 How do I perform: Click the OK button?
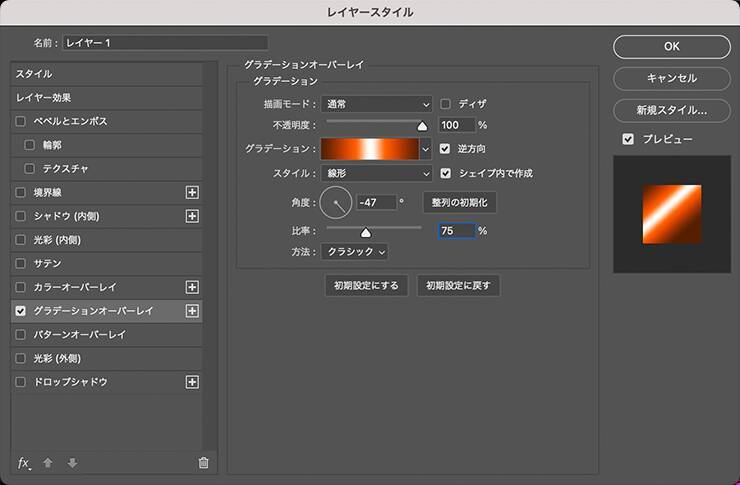671,46
